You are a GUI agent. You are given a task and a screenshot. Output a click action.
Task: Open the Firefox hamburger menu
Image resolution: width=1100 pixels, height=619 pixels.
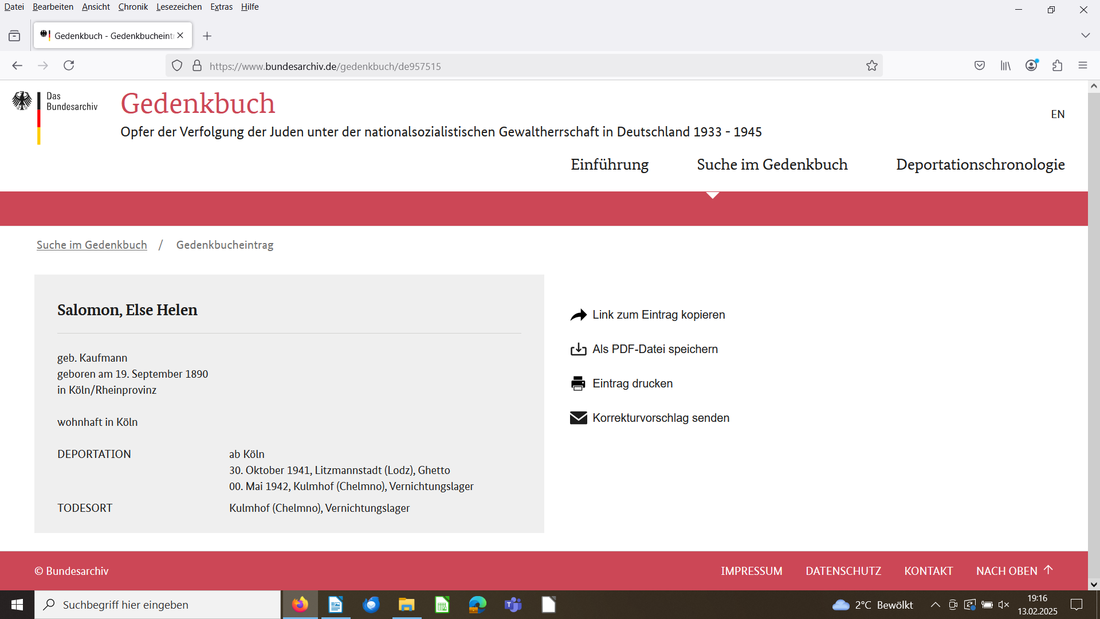(x=1082, y=65)
